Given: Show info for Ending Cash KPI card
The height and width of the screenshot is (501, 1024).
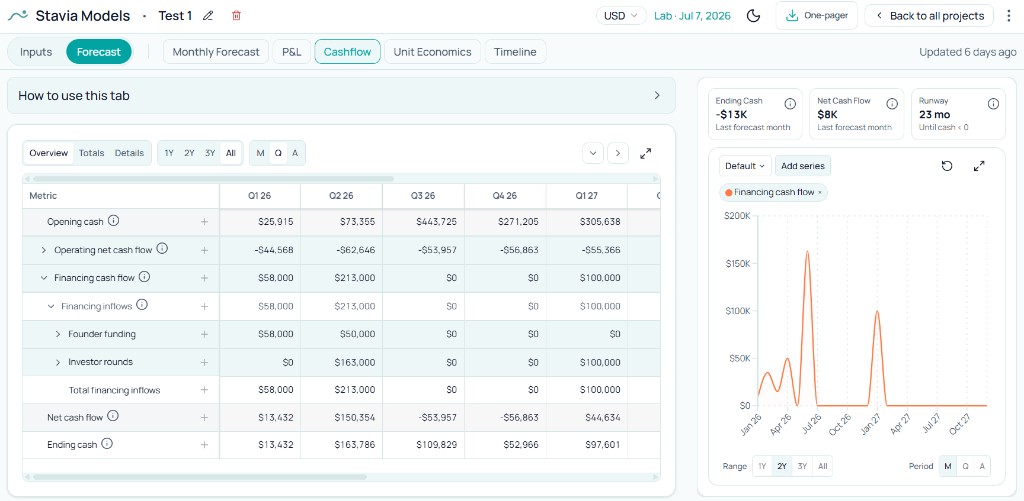Looking at the screenshot, I should (790, 104).
